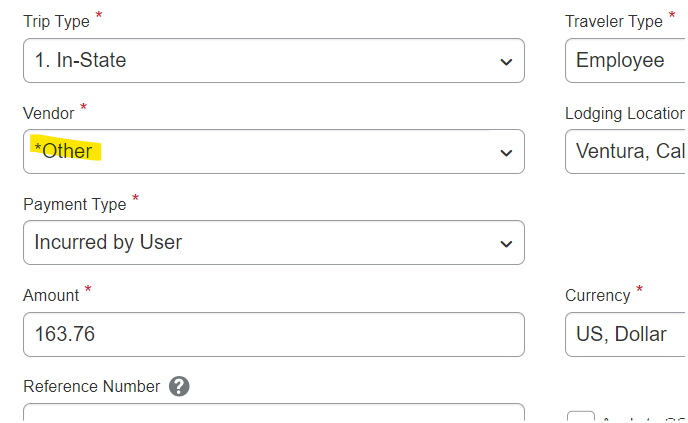
Task: Click the Currency field showing US, Dollar
Action: point(627,334)
